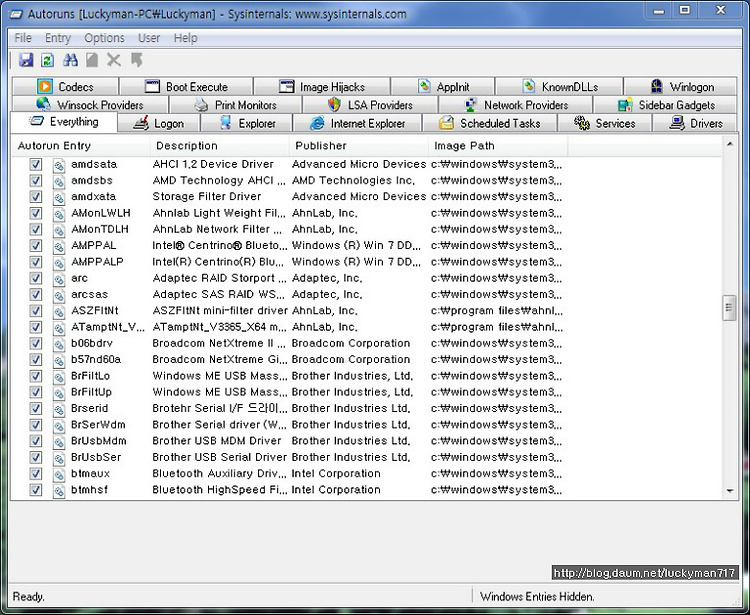Click the list scroll down arrow
Viewport: 750px width, 615px height.
tap(729, 491)
